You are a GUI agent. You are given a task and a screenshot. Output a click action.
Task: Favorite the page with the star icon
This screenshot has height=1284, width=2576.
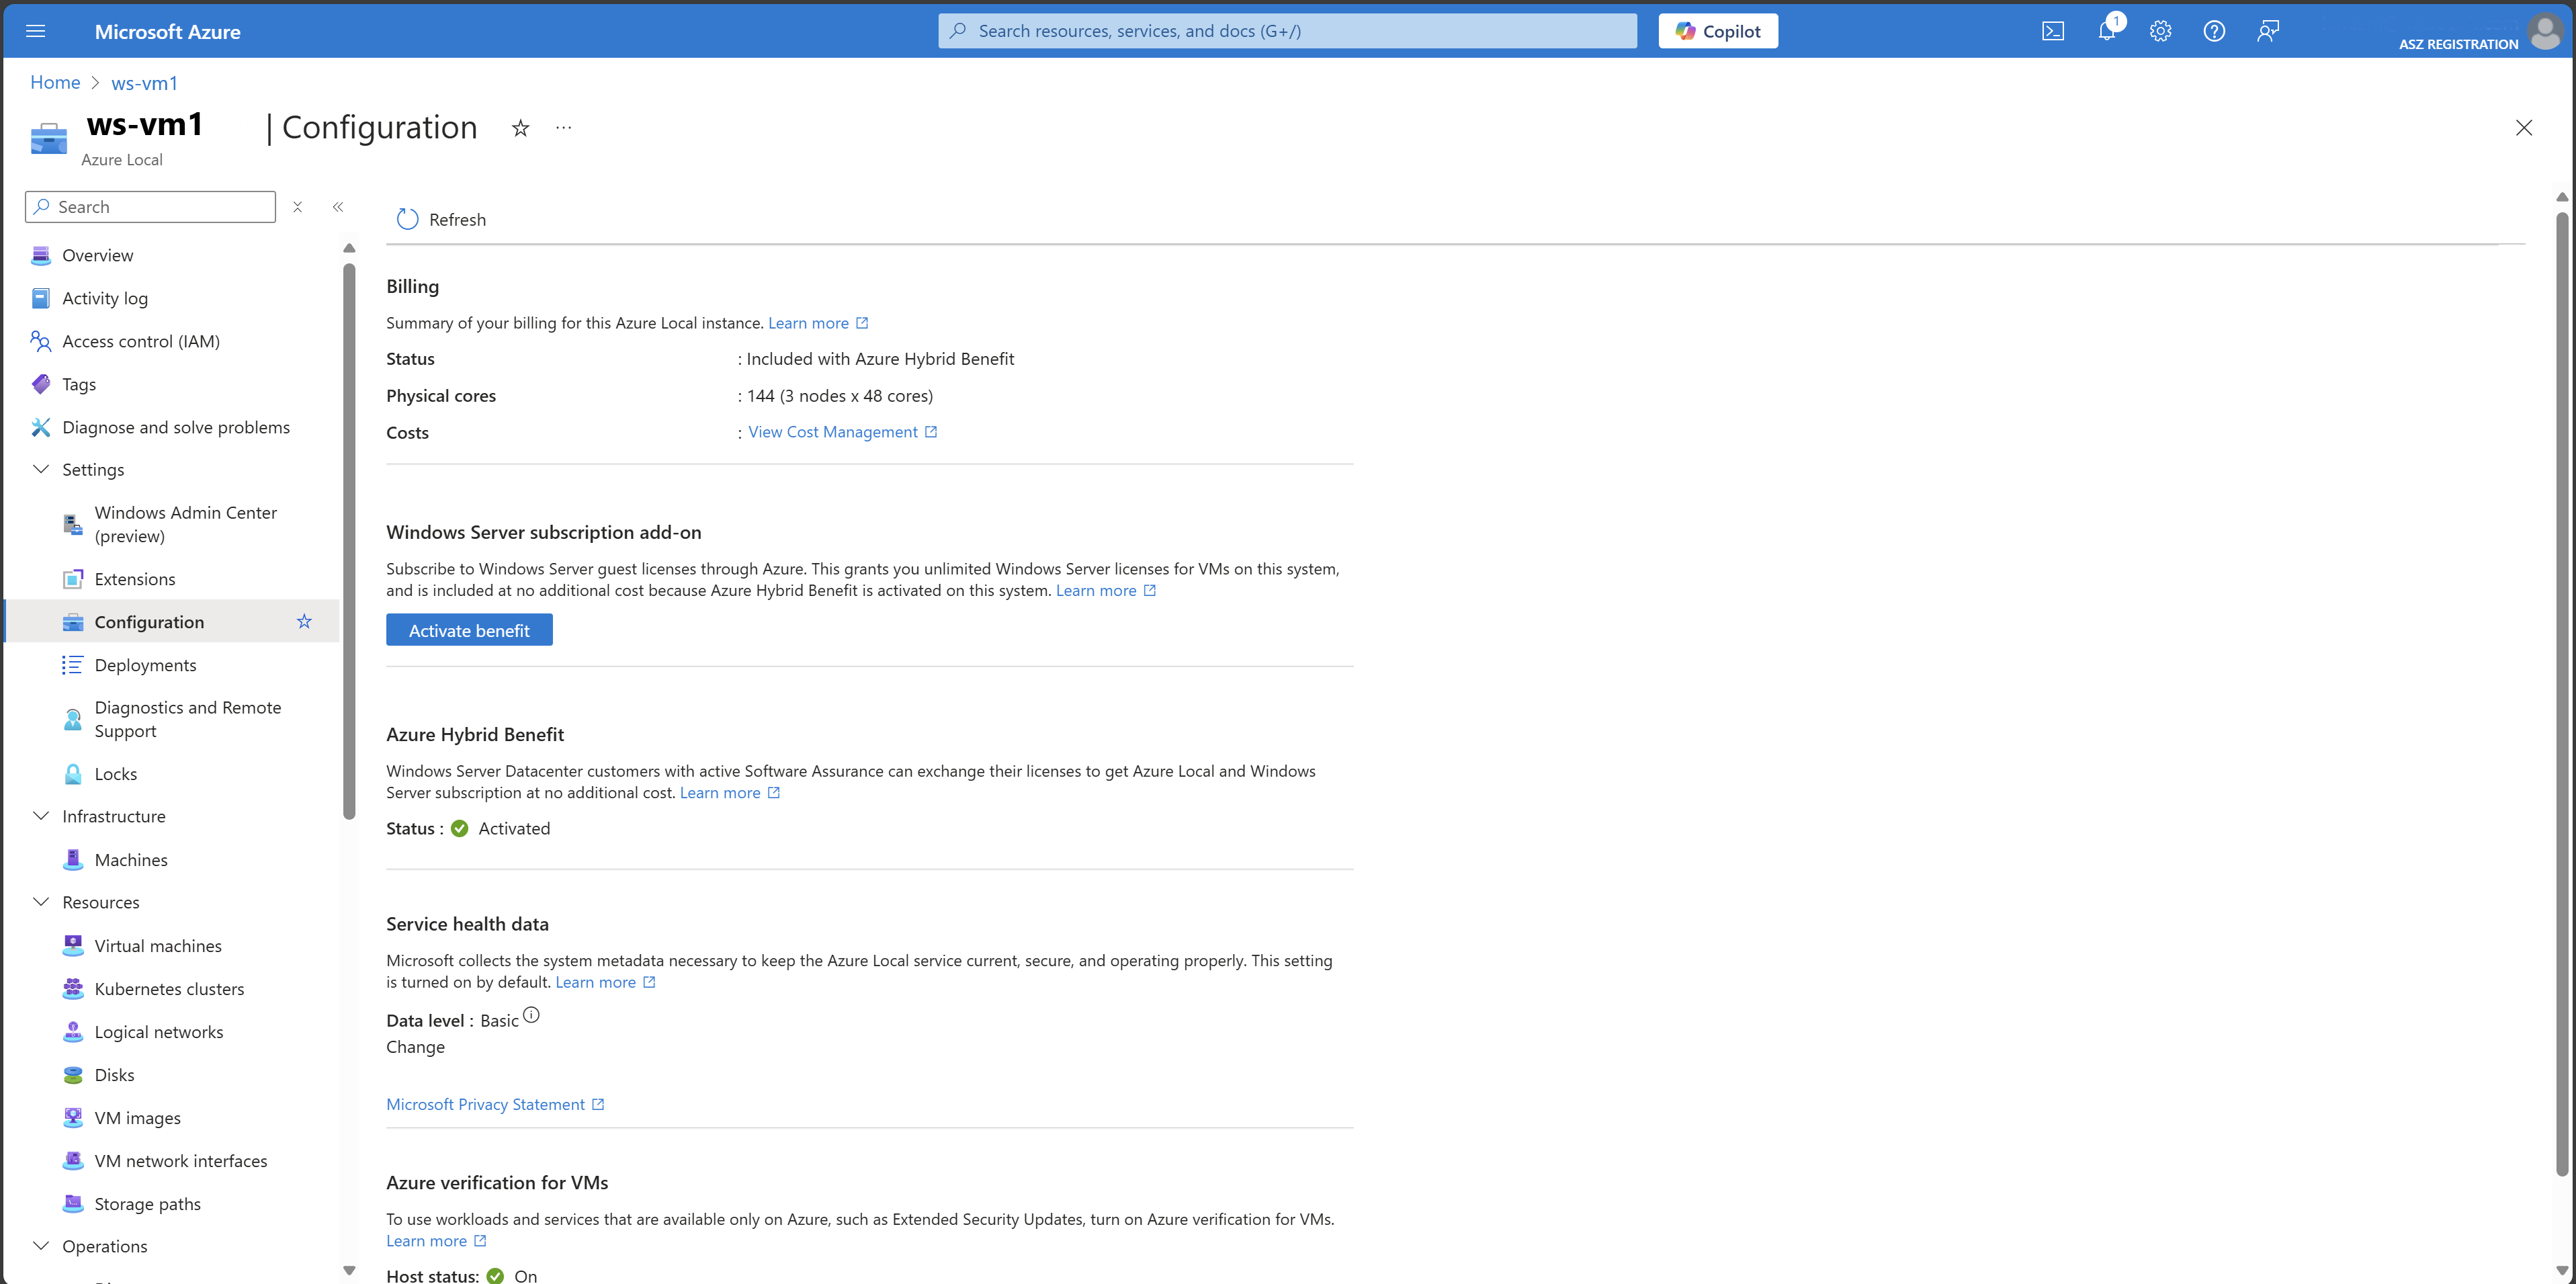click(520, 128)
